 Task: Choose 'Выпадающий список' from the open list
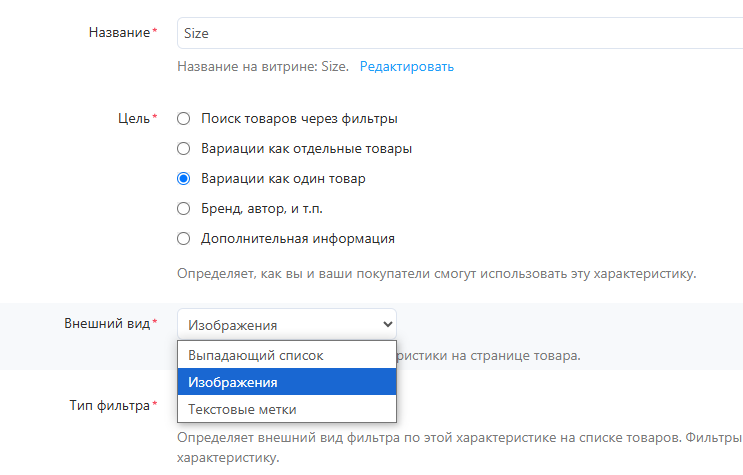pyautogui.click(x=287, y=356)
